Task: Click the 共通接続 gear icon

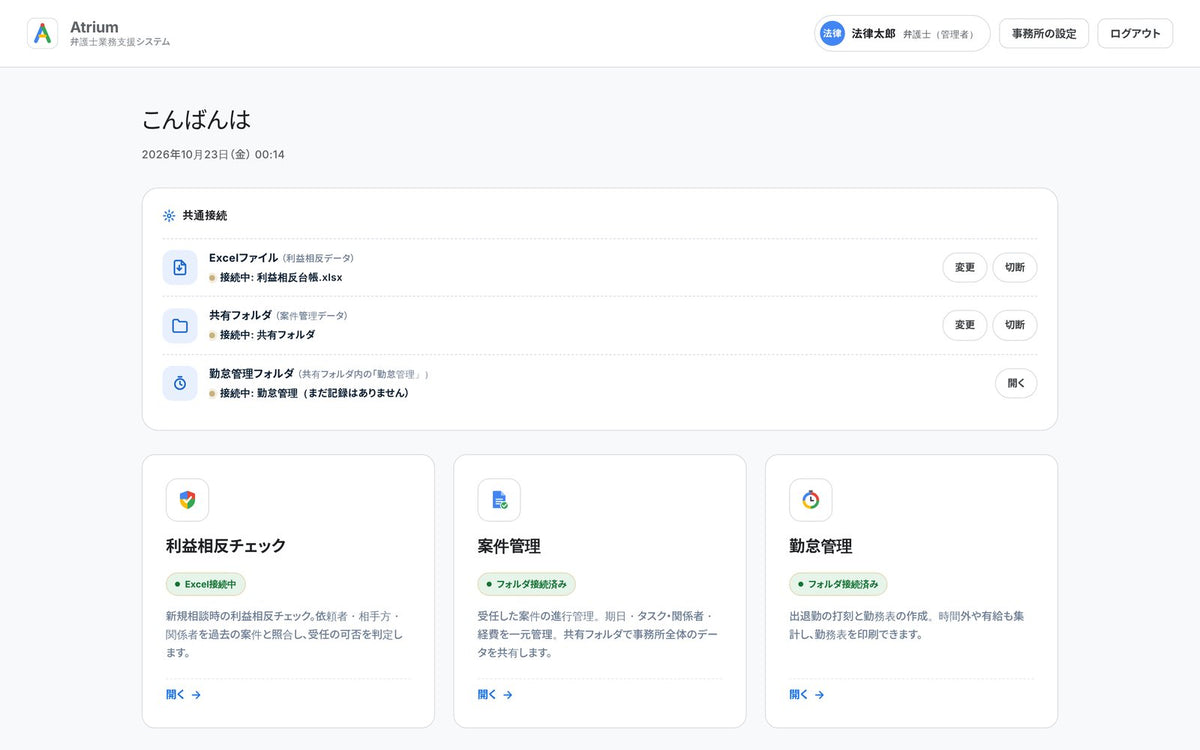Action: [169, 215]
